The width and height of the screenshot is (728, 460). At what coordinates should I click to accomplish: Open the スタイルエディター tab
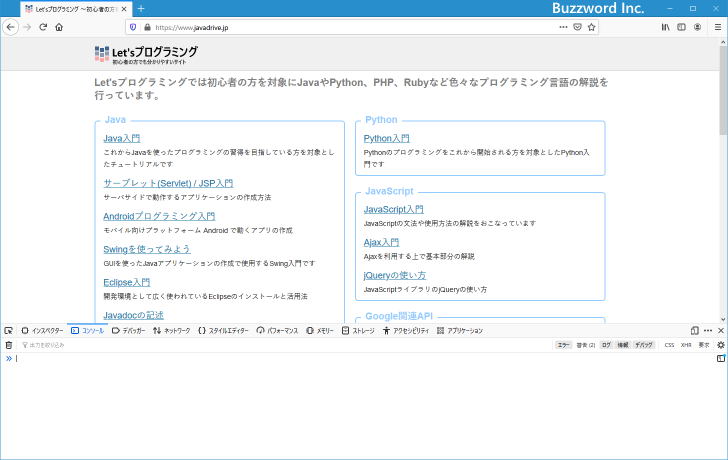223,330
